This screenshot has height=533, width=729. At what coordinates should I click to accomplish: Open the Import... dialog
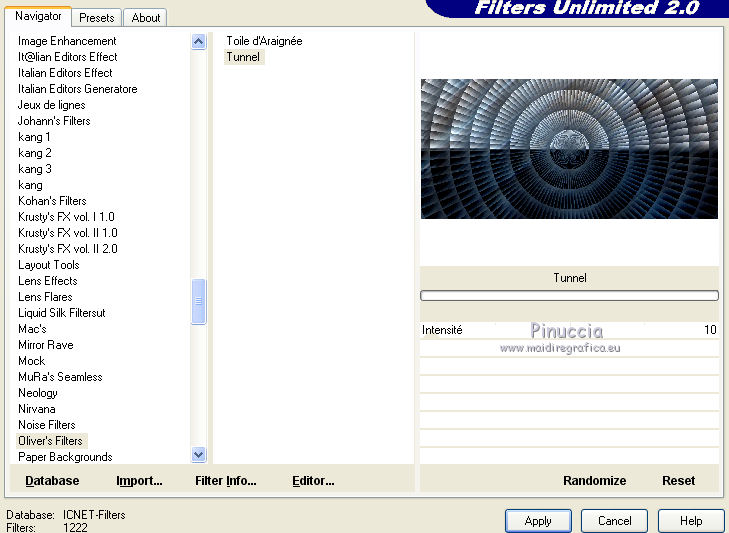[x=139, y=480]
